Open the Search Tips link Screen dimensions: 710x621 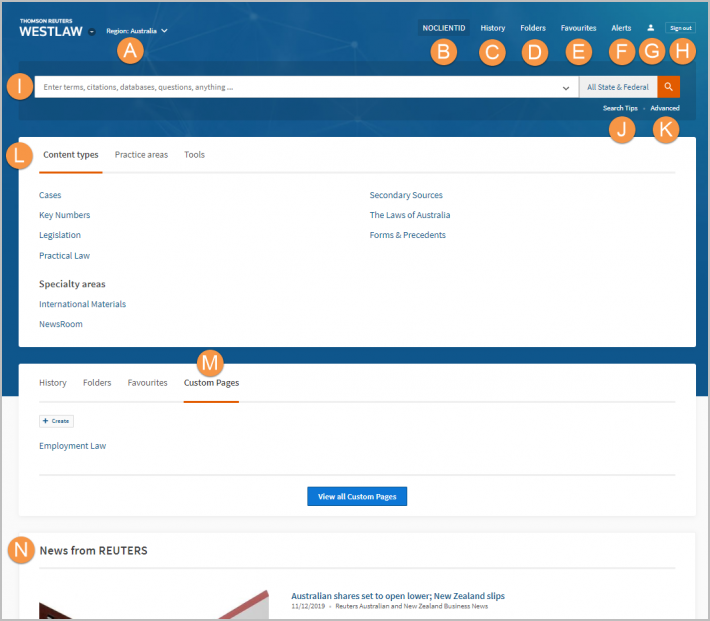tap(620, 108)
